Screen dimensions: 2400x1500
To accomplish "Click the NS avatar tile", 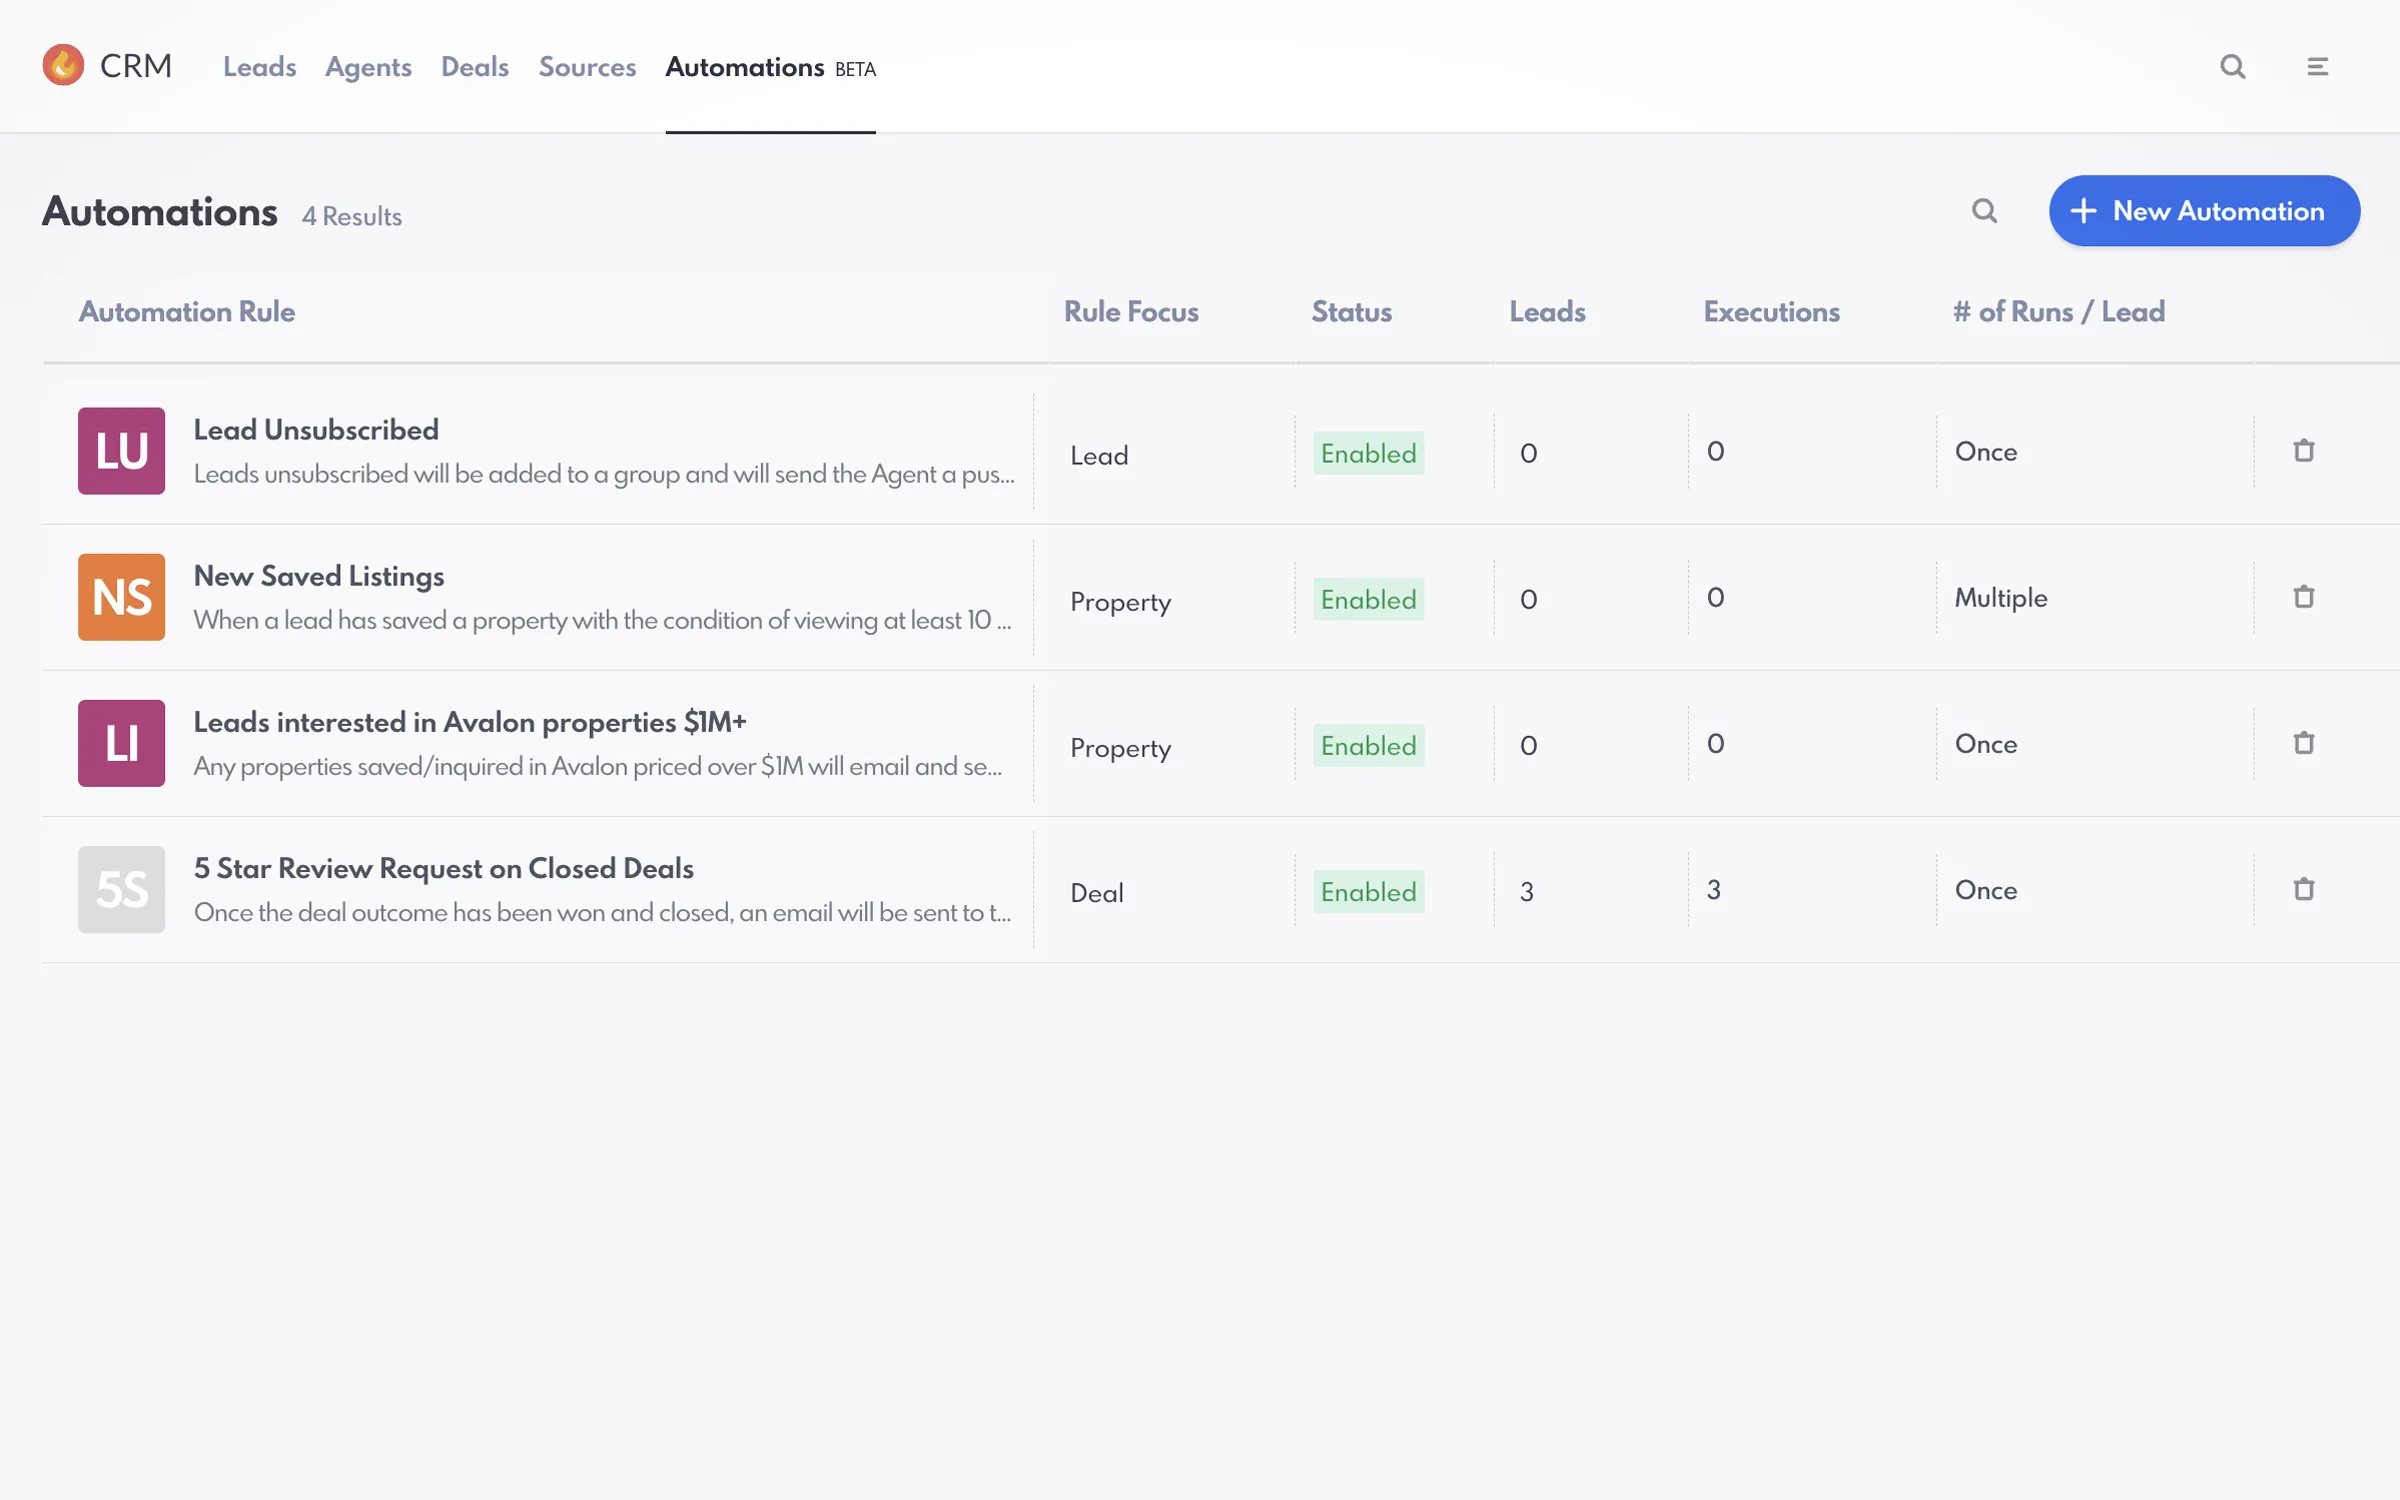I will (122, 597).
